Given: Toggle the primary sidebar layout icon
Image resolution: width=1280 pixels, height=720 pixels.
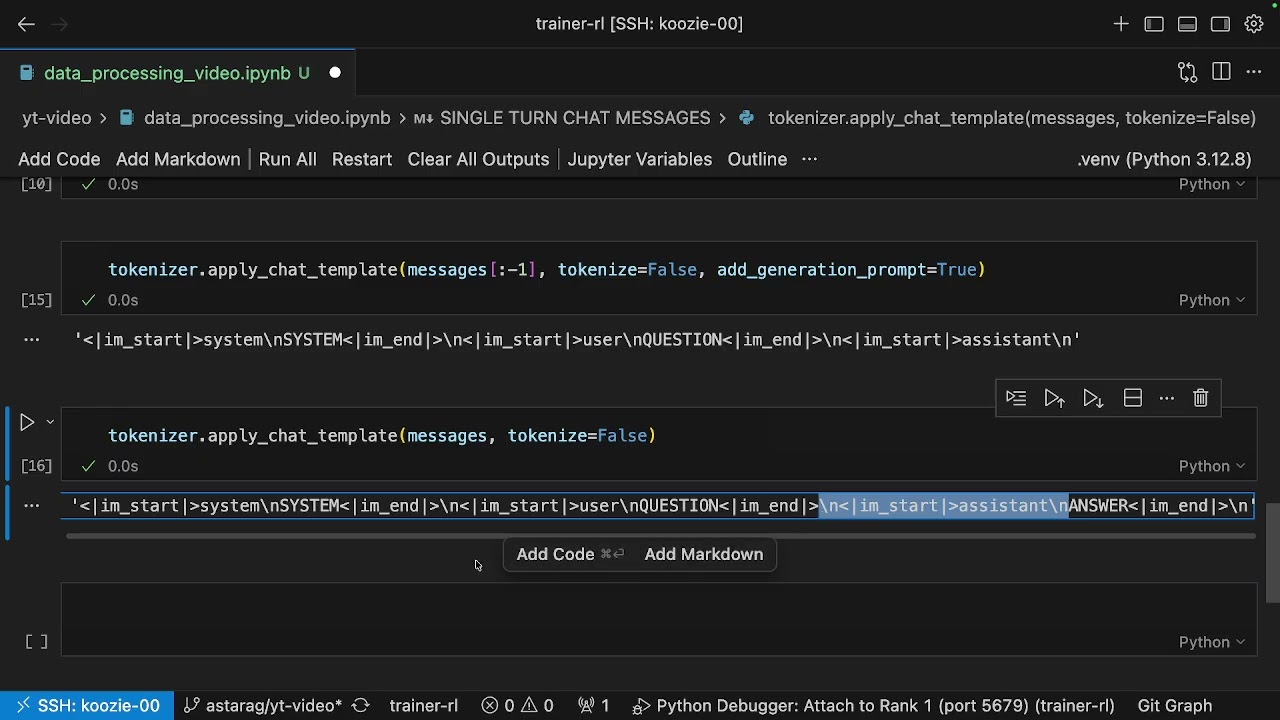Looking at the screenshot, I should pos(1154,24).
